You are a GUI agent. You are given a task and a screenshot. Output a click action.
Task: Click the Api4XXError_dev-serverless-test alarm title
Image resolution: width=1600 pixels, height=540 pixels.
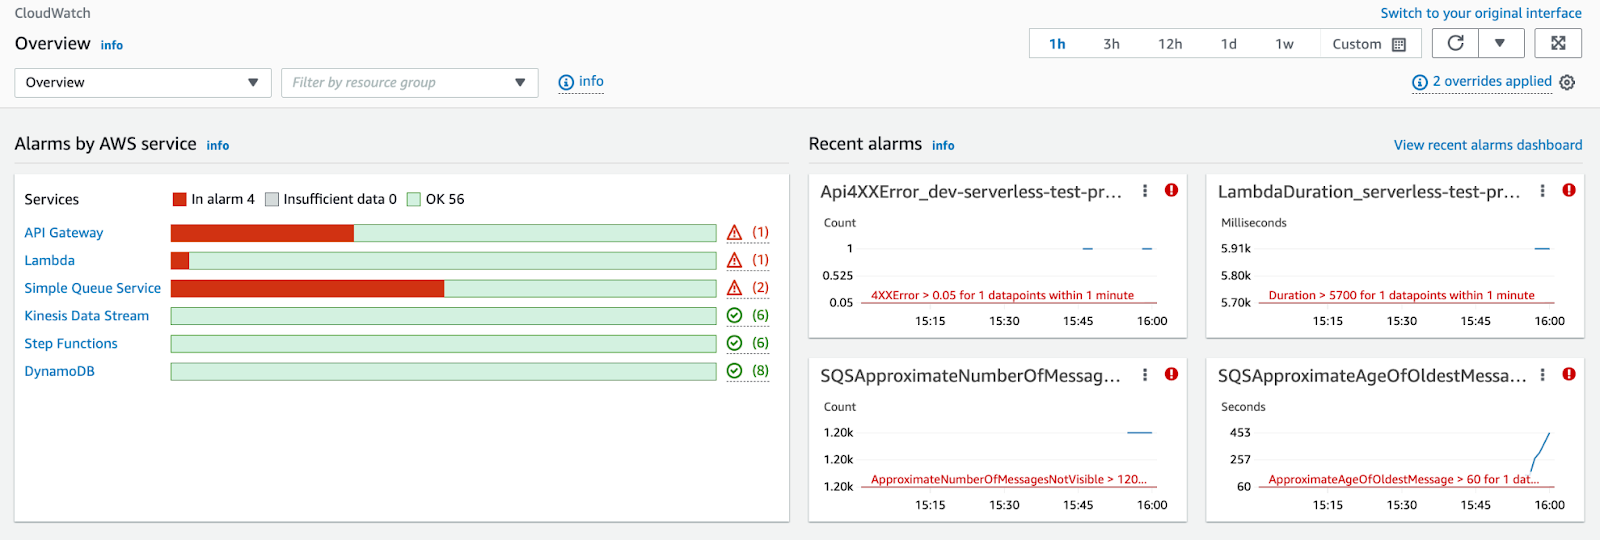click(x=971, y=191)
